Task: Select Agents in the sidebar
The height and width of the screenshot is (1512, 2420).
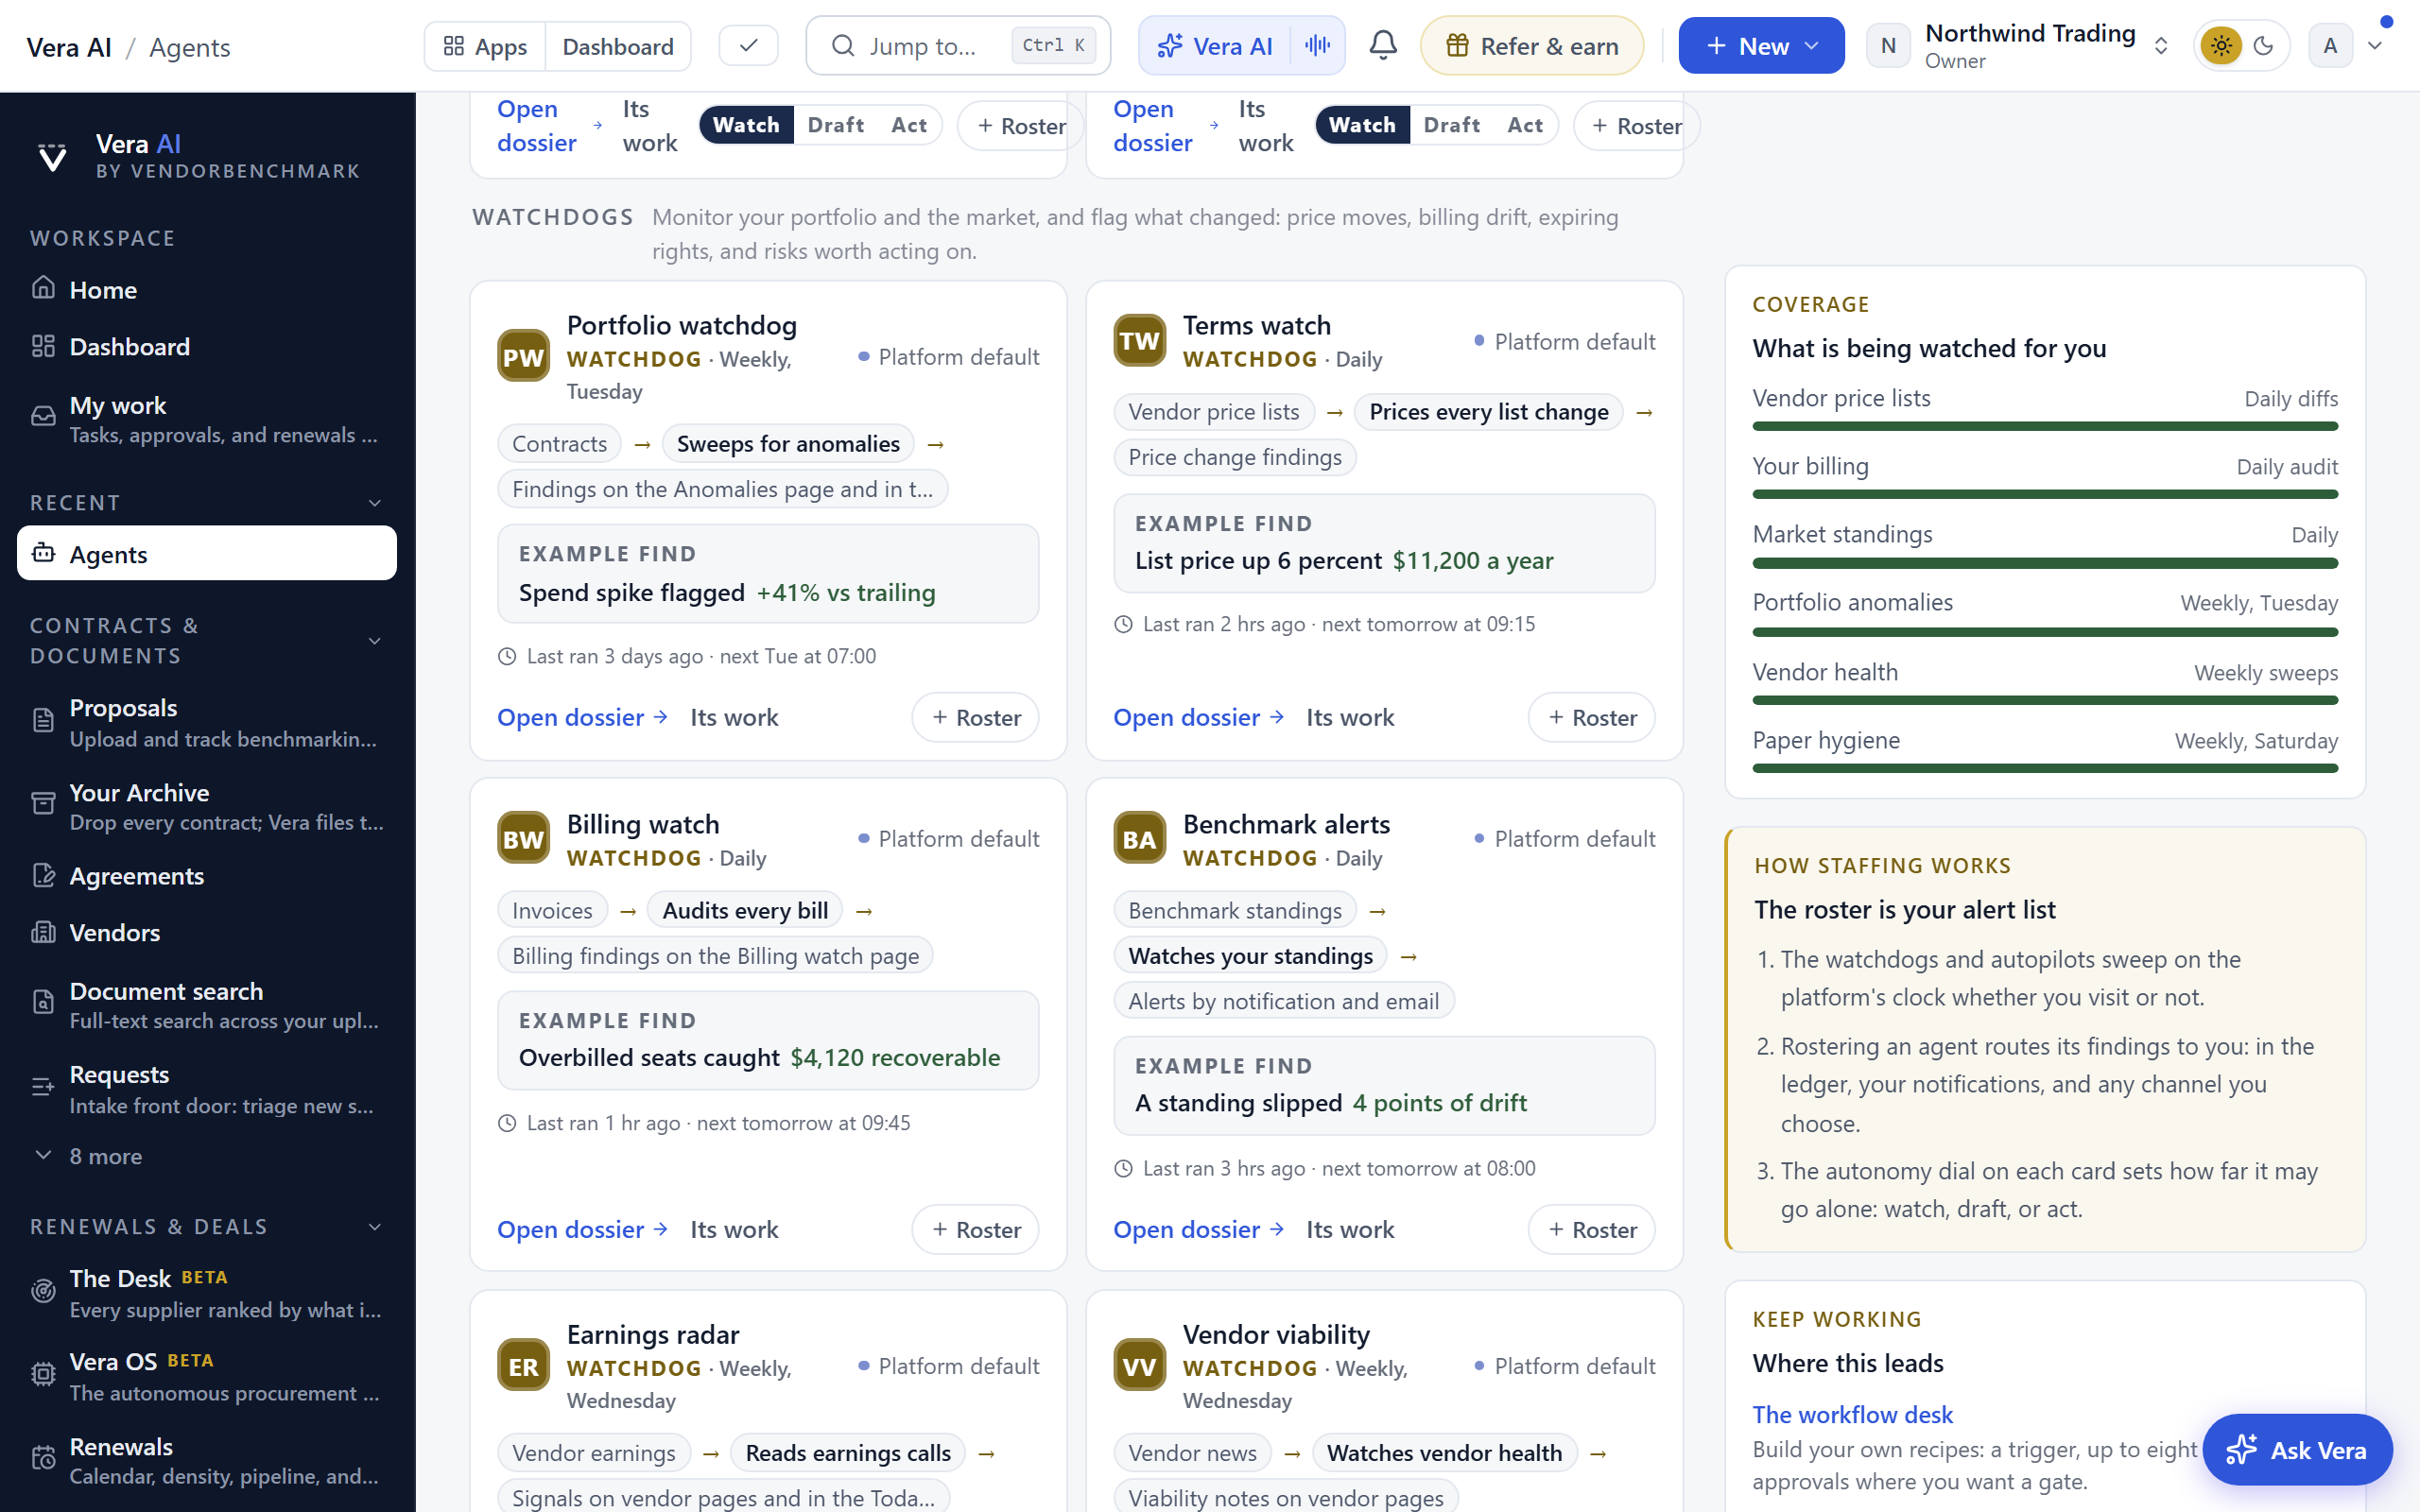Action: [x=207, y=554]
